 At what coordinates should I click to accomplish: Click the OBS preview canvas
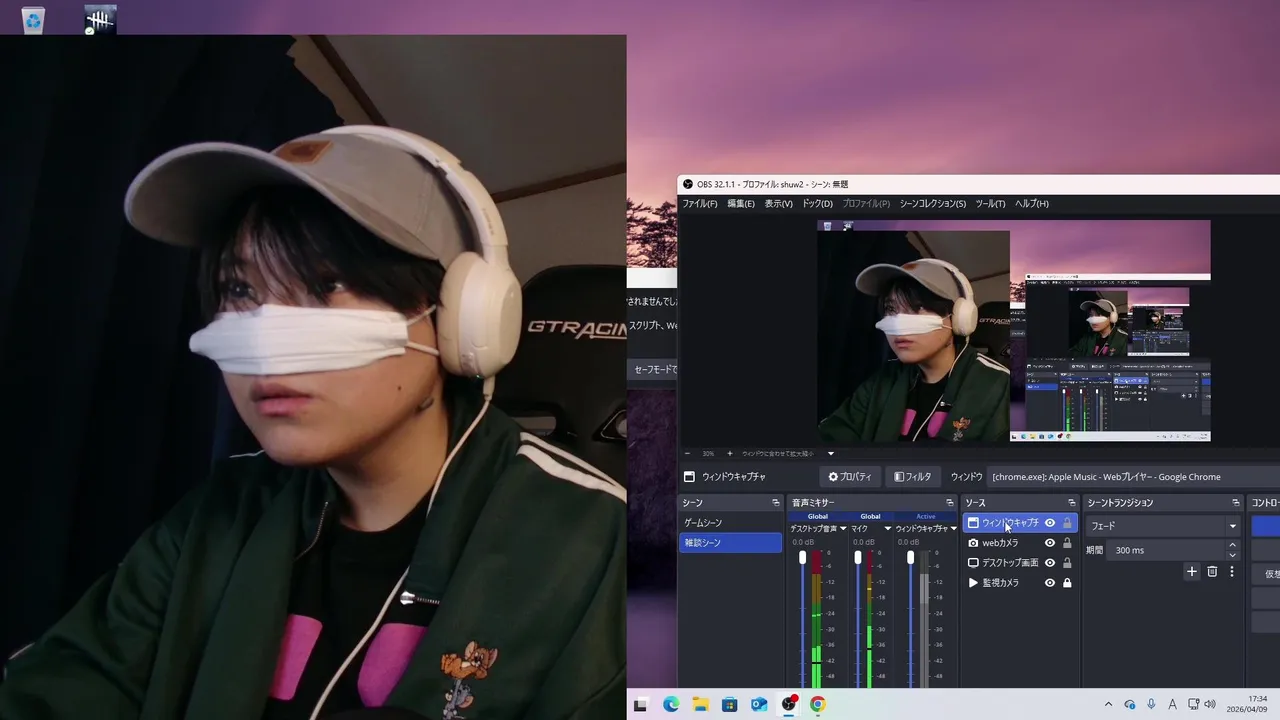pos(1014,331)
